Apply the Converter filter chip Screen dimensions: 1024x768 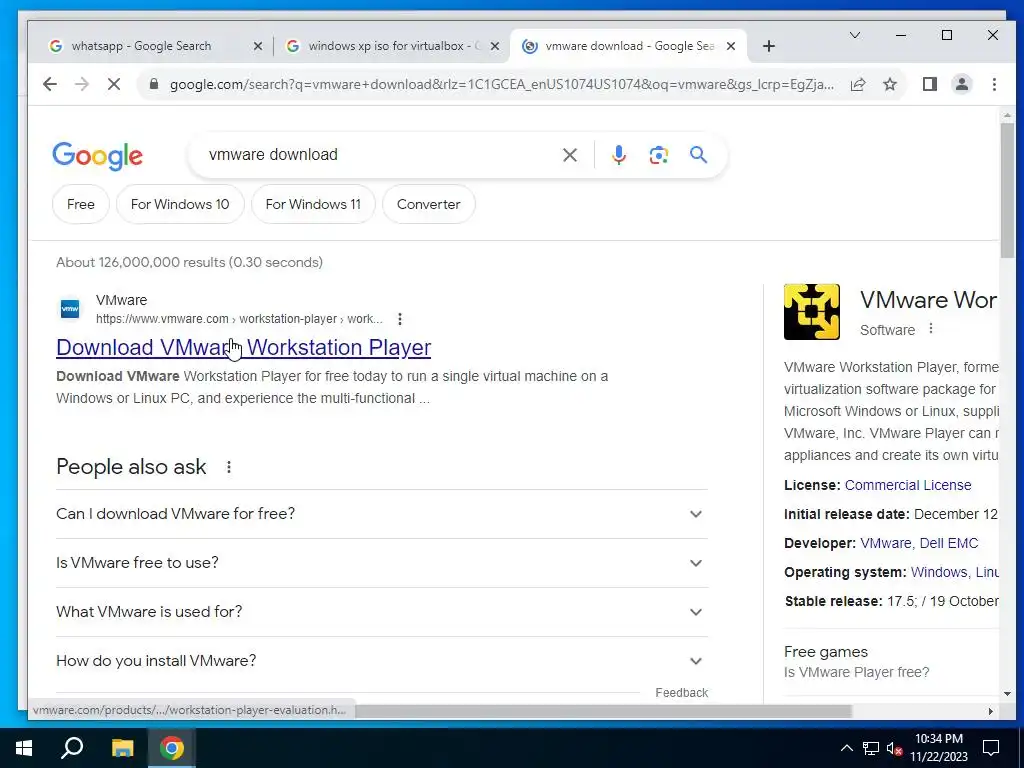tap(428, 204)
